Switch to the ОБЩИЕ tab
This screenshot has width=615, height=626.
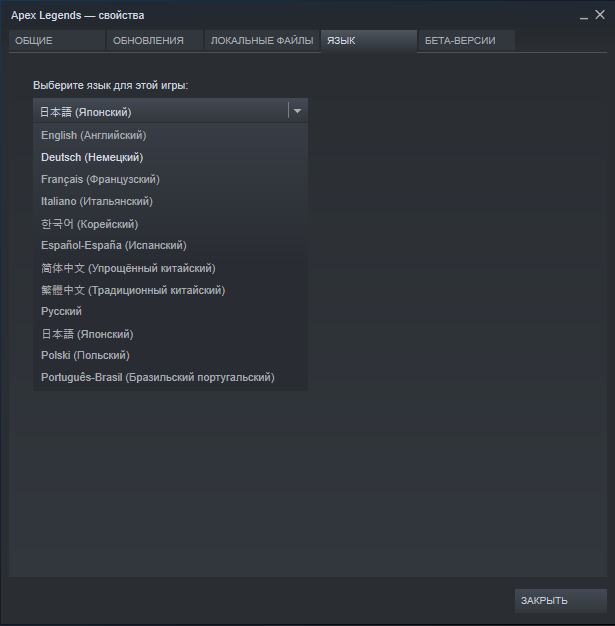57,40
